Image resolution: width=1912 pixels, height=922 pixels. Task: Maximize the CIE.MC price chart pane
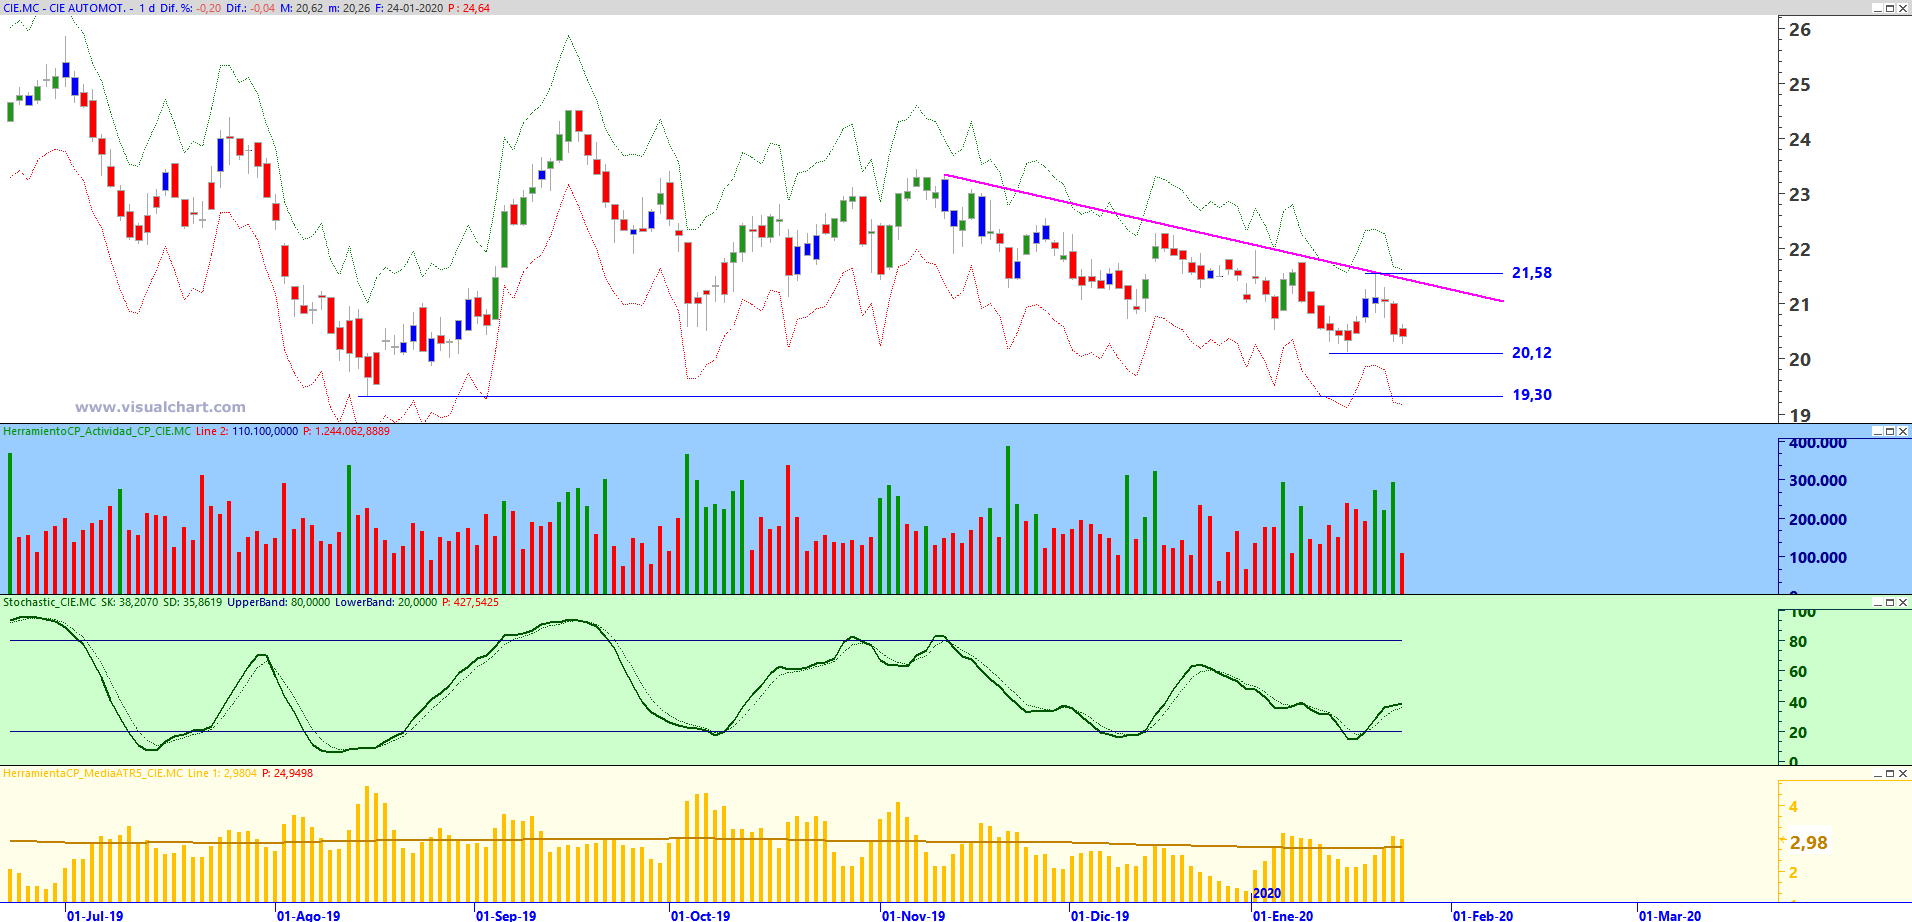click(1890, 8)
